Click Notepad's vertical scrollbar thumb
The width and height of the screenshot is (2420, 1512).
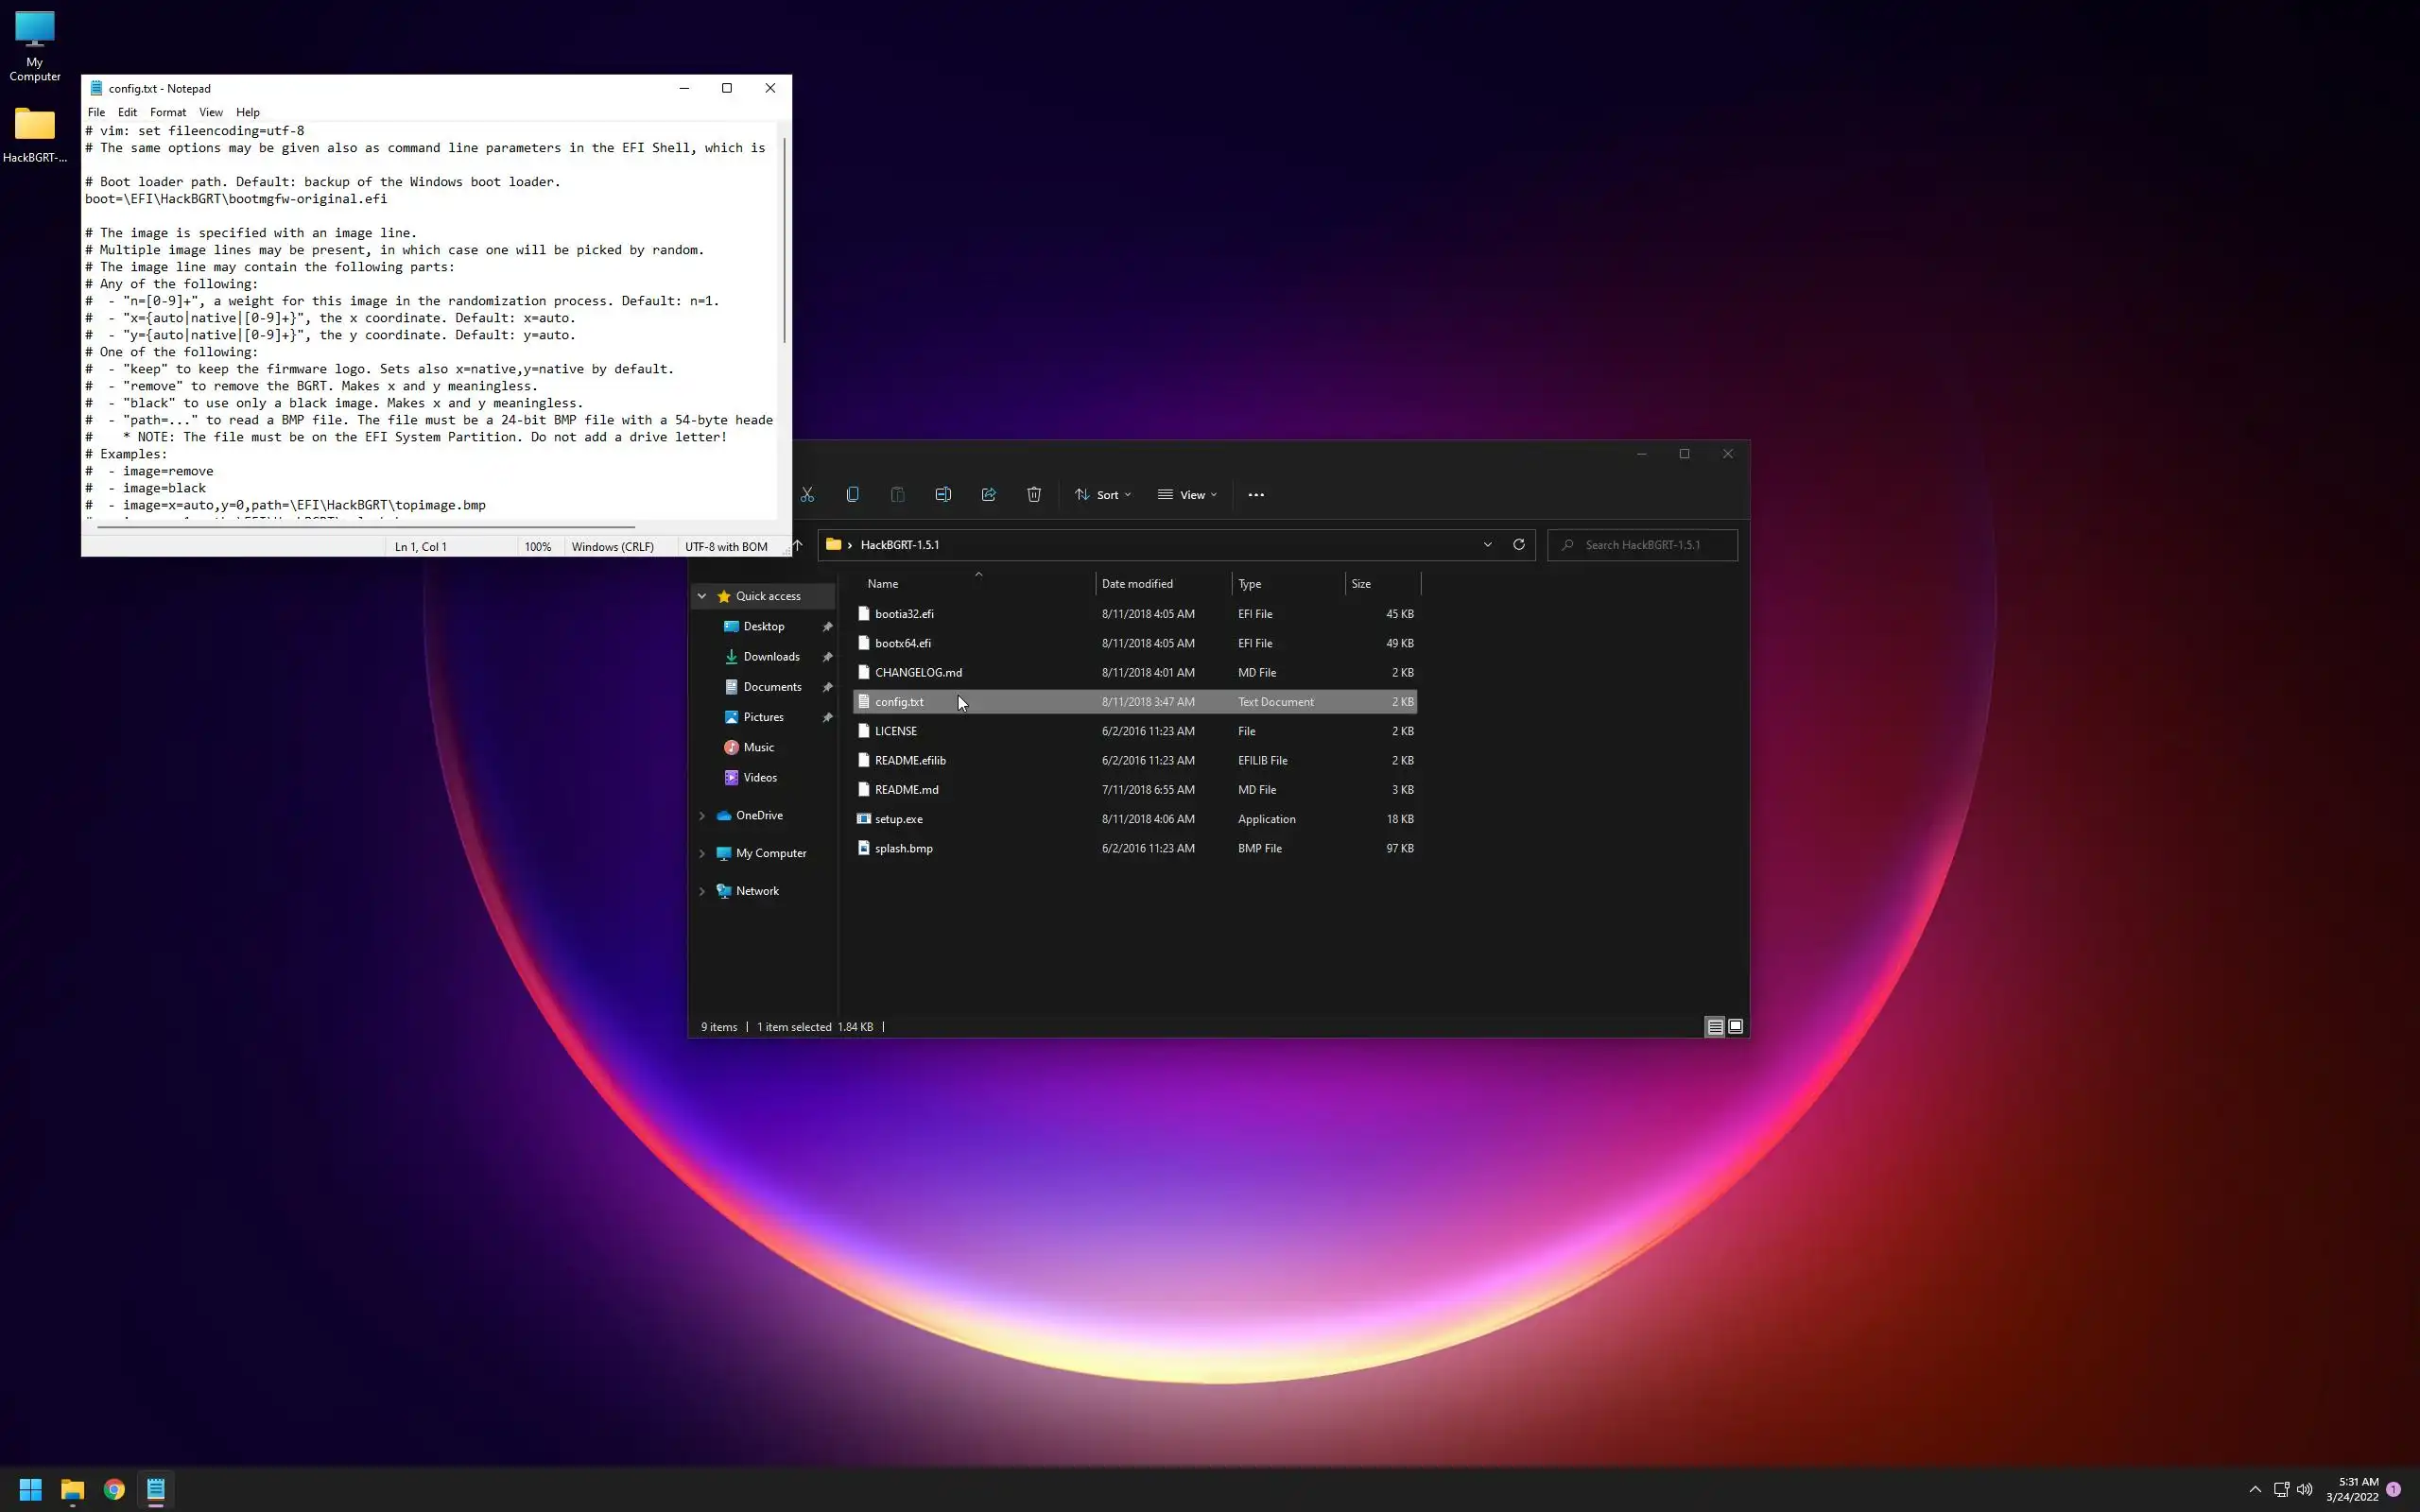tap(784, 240)
